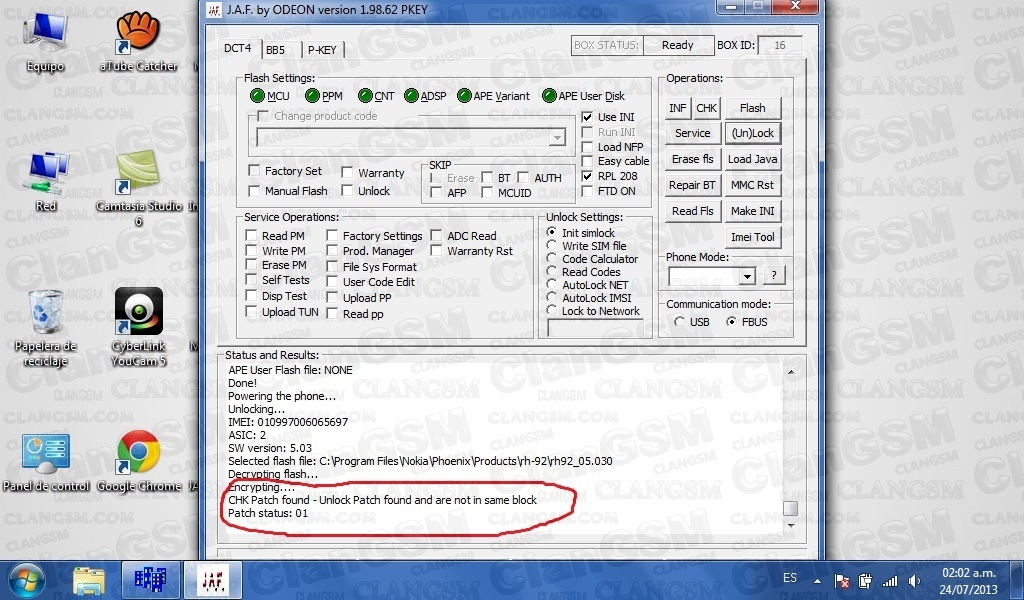Image resolution: width=1024 pixels, height=600 pixels.
Task: Click the green APE Variant indicator
Action: coord(464,96)
